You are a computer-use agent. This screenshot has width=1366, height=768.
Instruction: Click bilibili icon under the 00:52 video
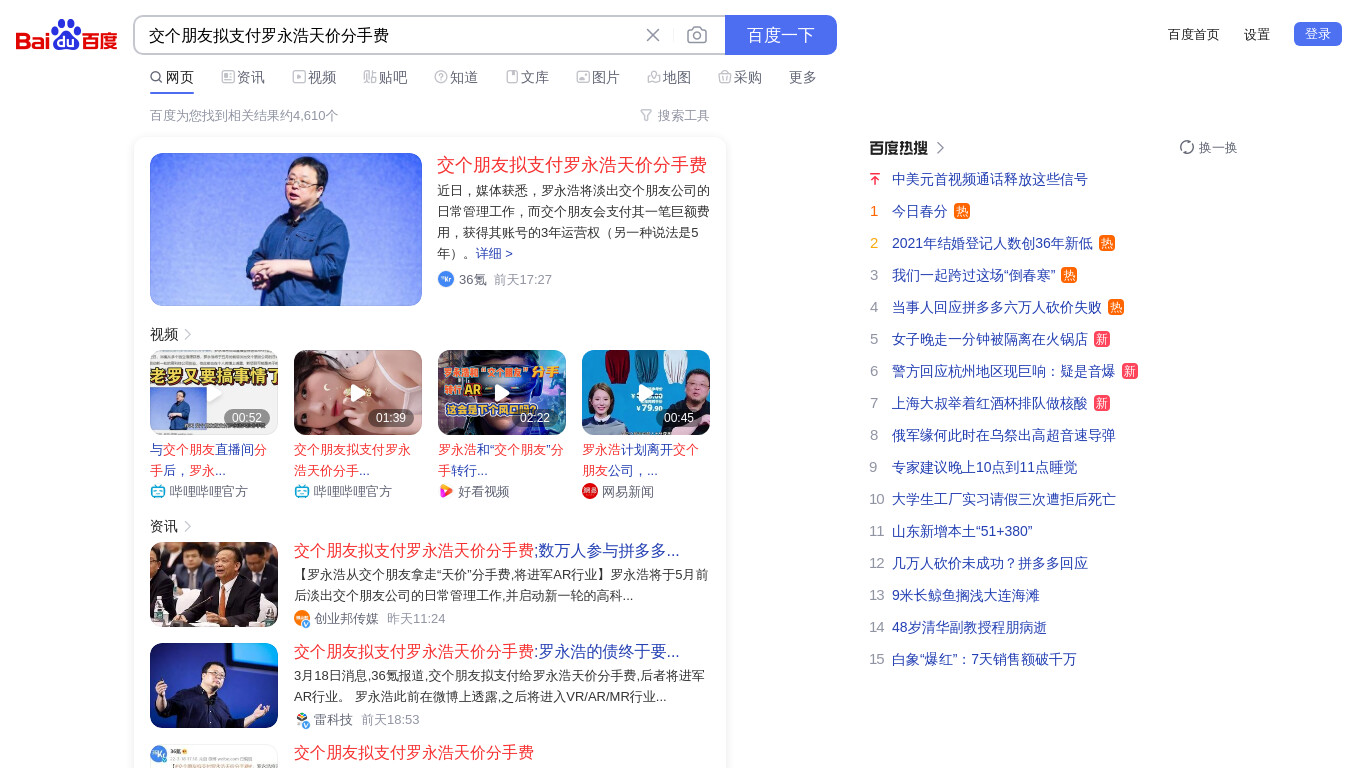pyautogui.click(x=158, y=491)
